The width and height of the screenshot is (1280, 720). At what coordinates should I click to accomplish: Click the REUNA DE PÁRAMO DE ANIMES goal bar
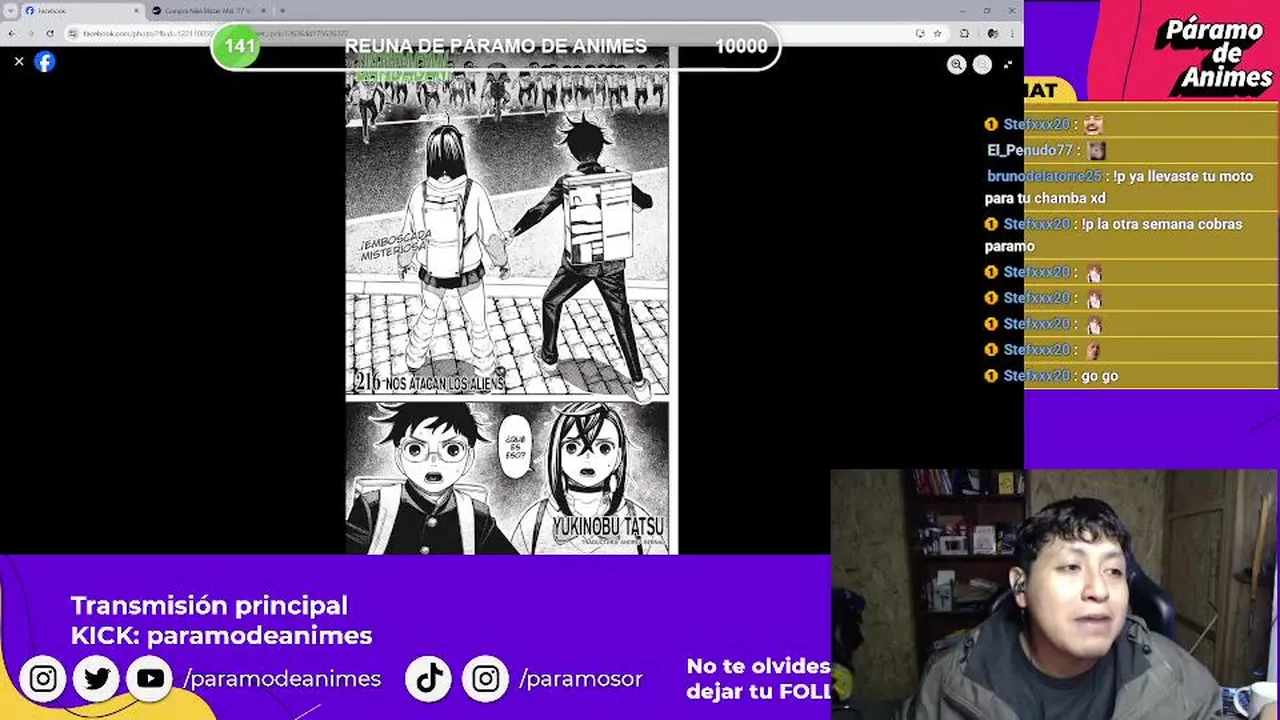pos(495,46)
